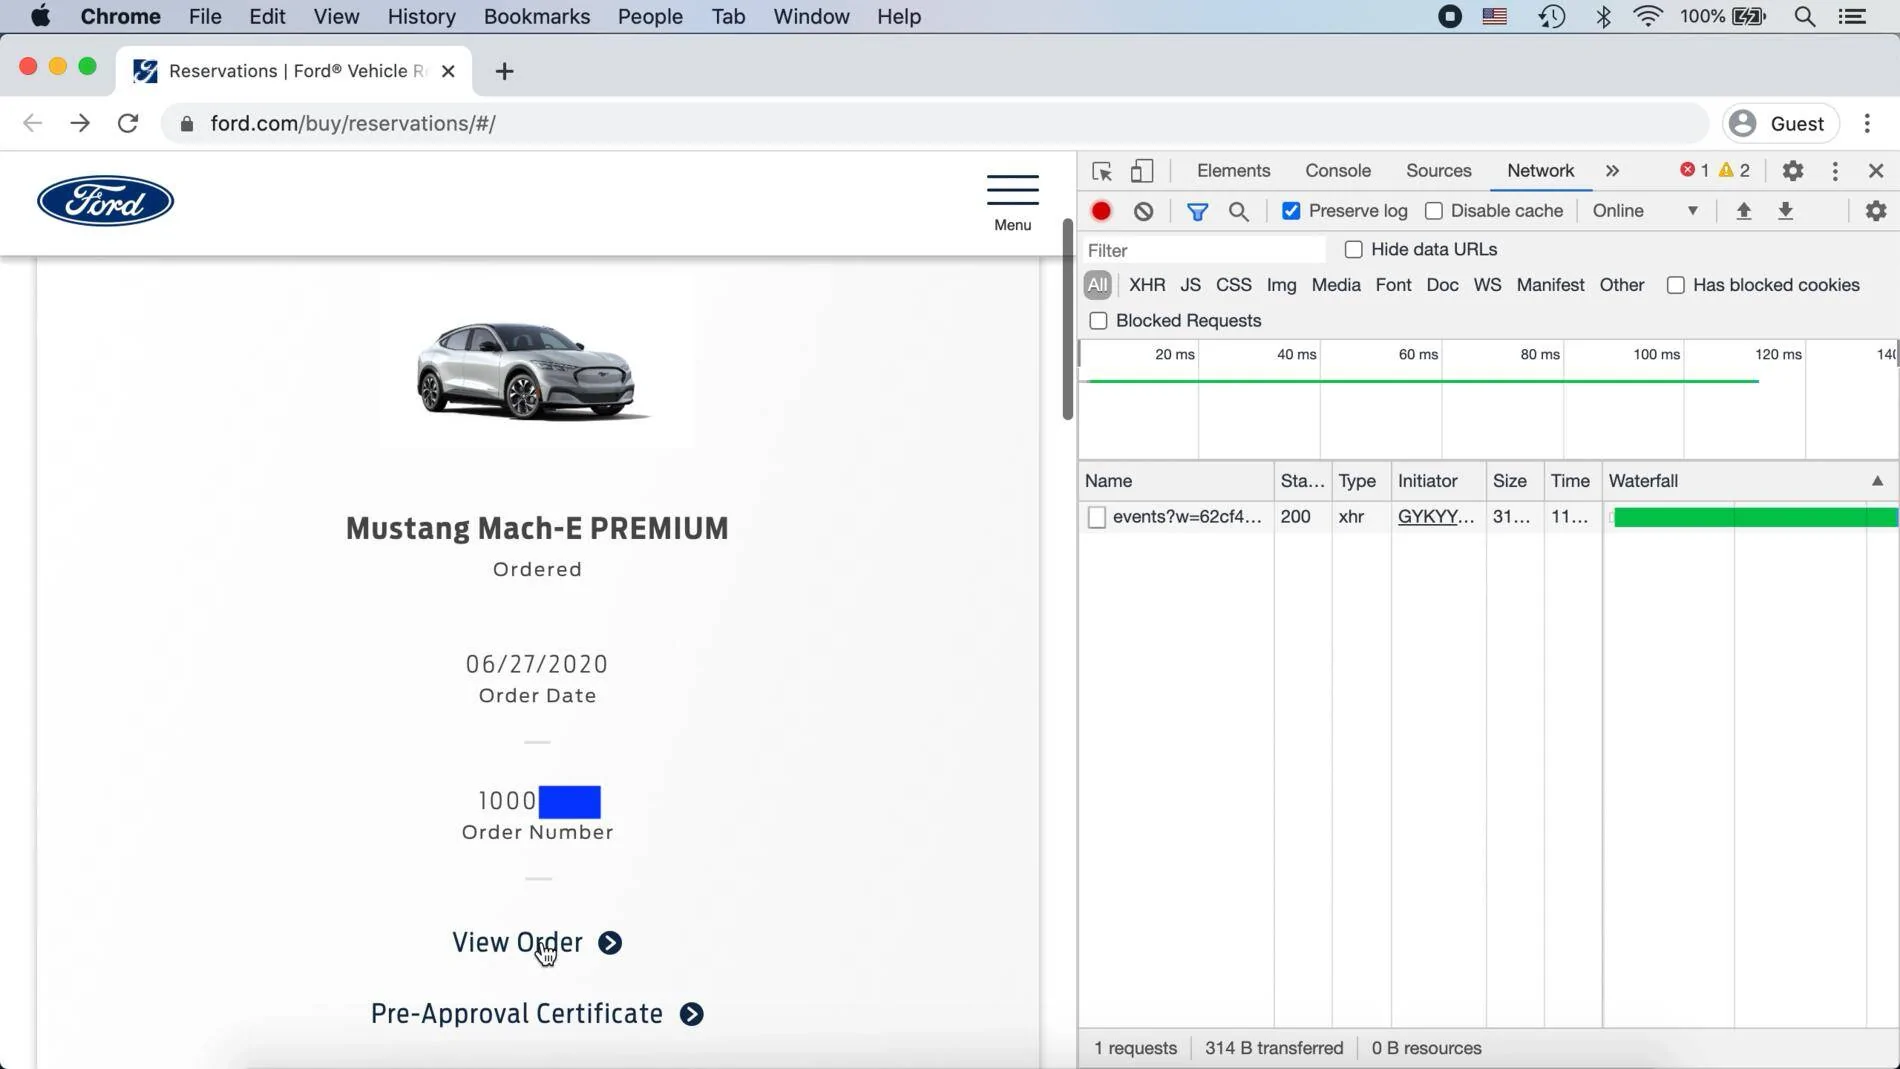Open the Pre-Approval Certificate link

537,1014
